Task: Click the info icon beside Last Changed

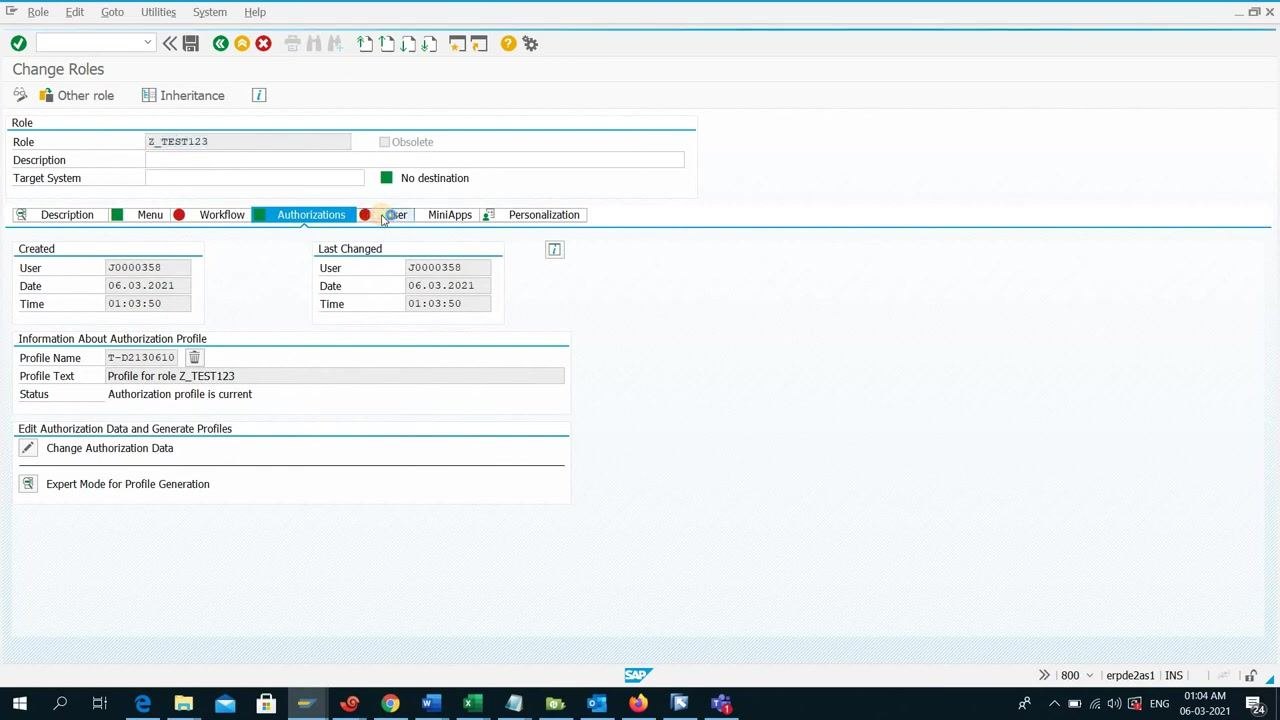Action: coord(555,249)
